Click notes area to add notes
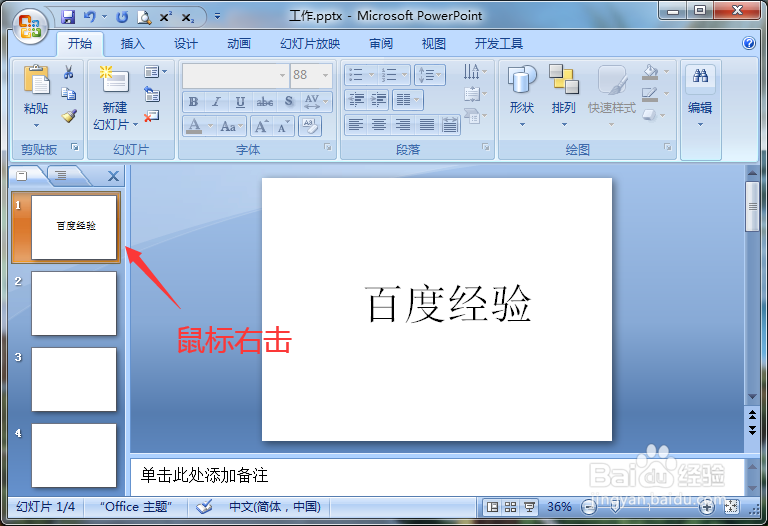The height and width of the screenshot is (526, 768). (437, 475)
